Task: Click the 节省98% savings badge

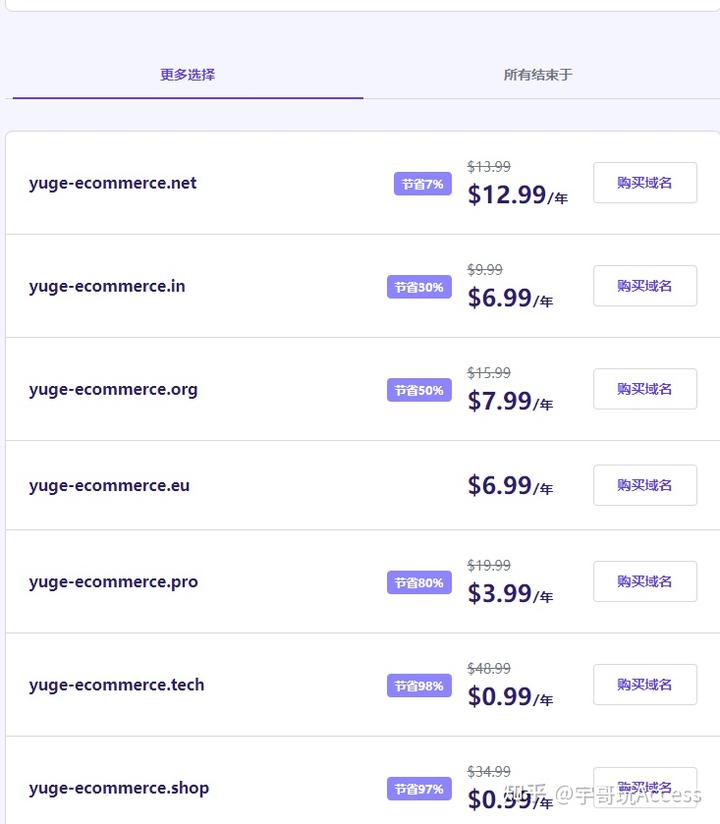Action: click(419, 685)
